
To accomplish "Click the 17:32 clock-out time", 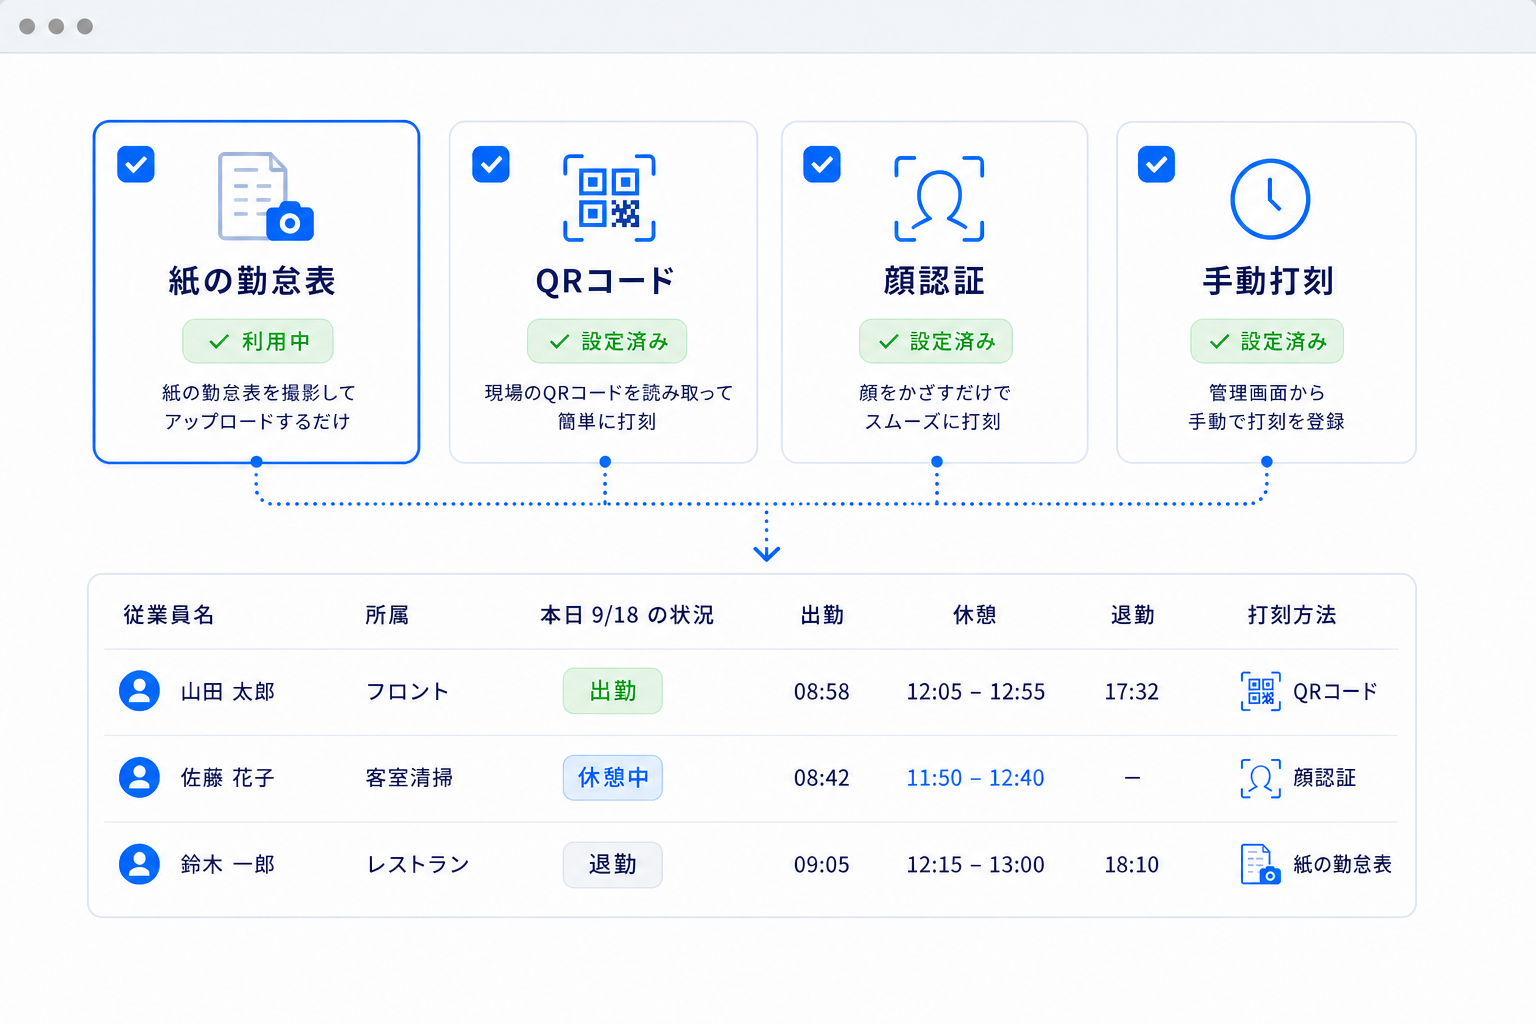I will pos(1132,692).
